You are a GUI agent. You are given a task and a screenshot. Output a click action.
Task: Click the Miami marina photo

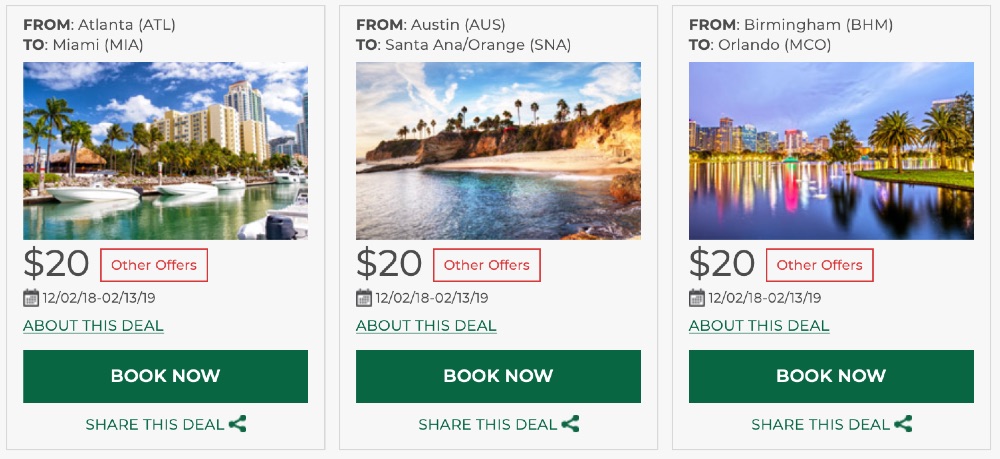point(165,151)
